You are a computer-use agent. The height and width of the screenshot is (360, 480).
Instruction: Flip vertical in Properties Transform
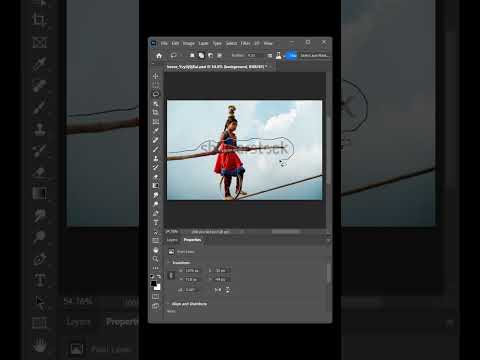[x=228, y=290]
